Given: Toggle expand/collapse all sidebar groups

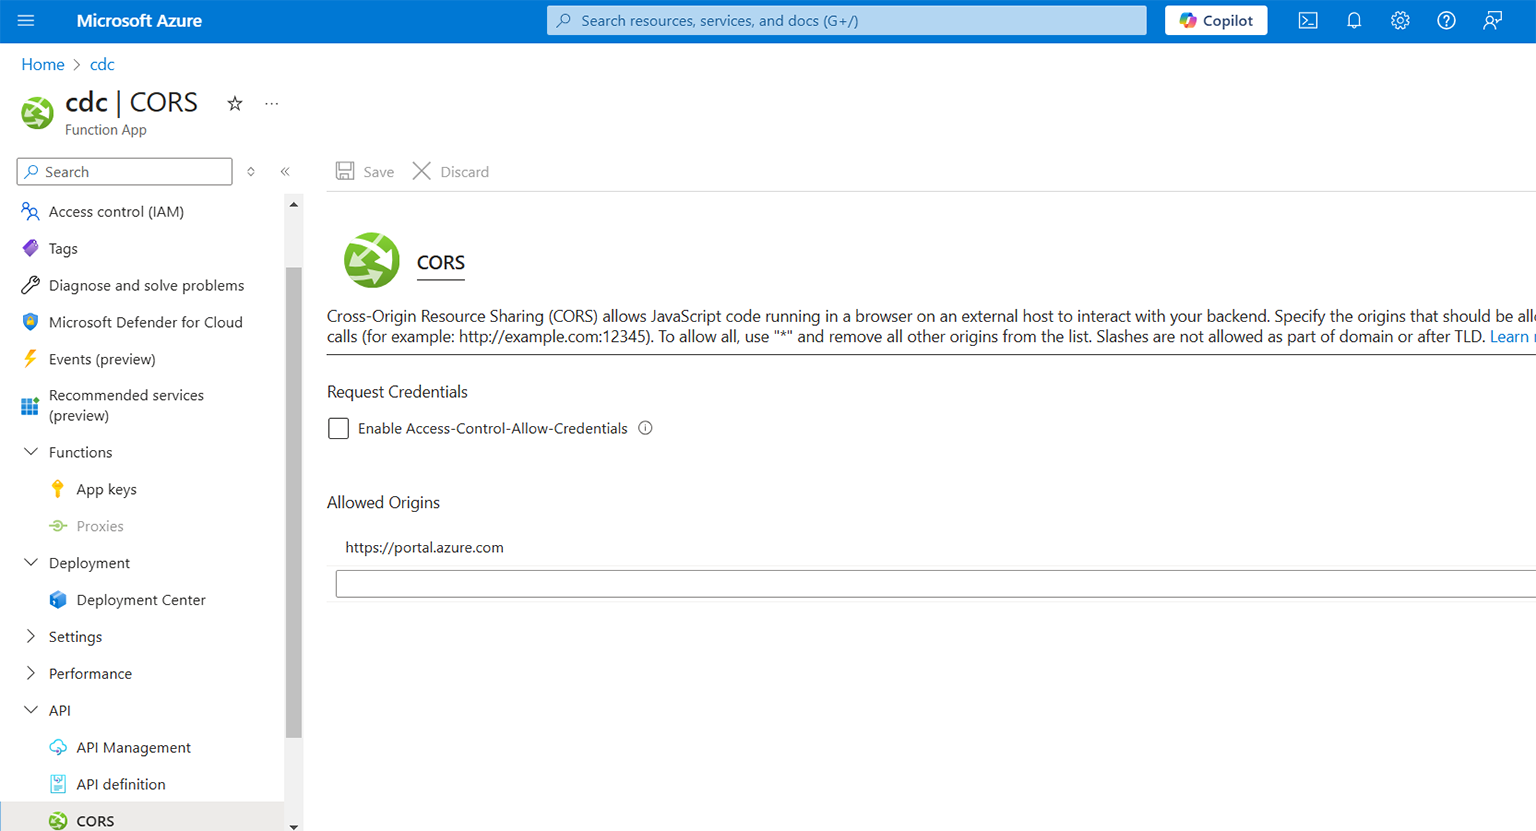Looking at the screenshot, I should pos(251,172).
